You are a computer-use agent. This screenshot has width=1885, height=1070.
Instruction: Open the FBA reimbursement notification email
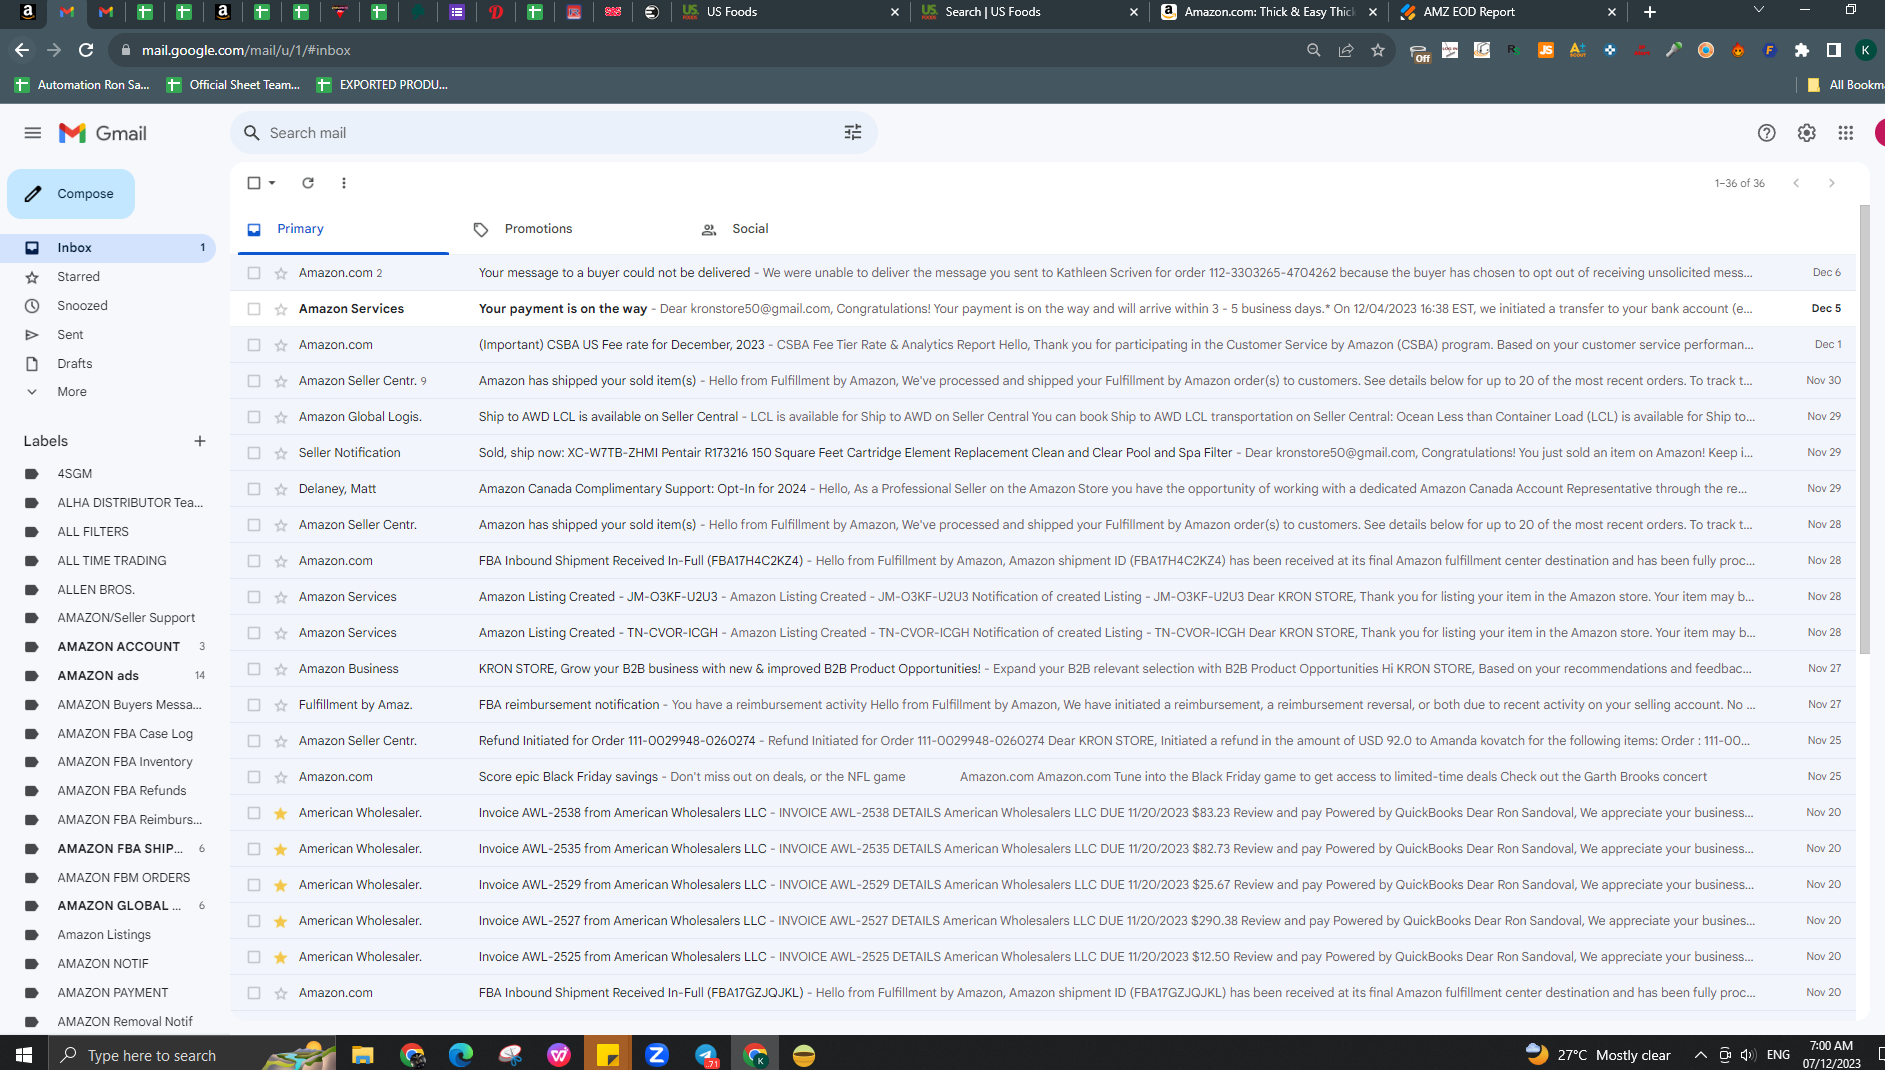click(1043, 705)
